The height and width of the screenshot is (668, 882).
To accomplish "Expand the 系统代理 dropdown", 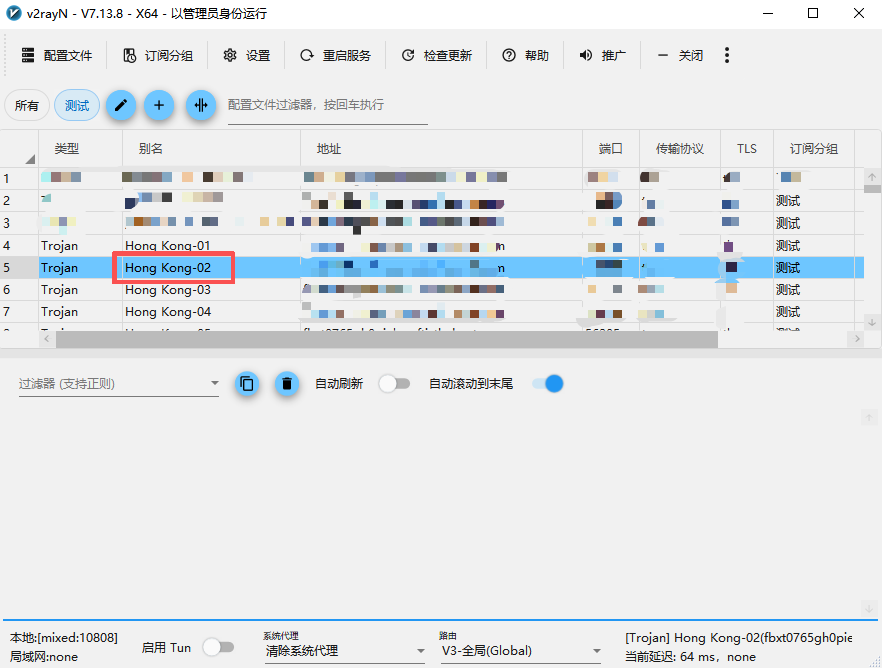I will 343,650.
